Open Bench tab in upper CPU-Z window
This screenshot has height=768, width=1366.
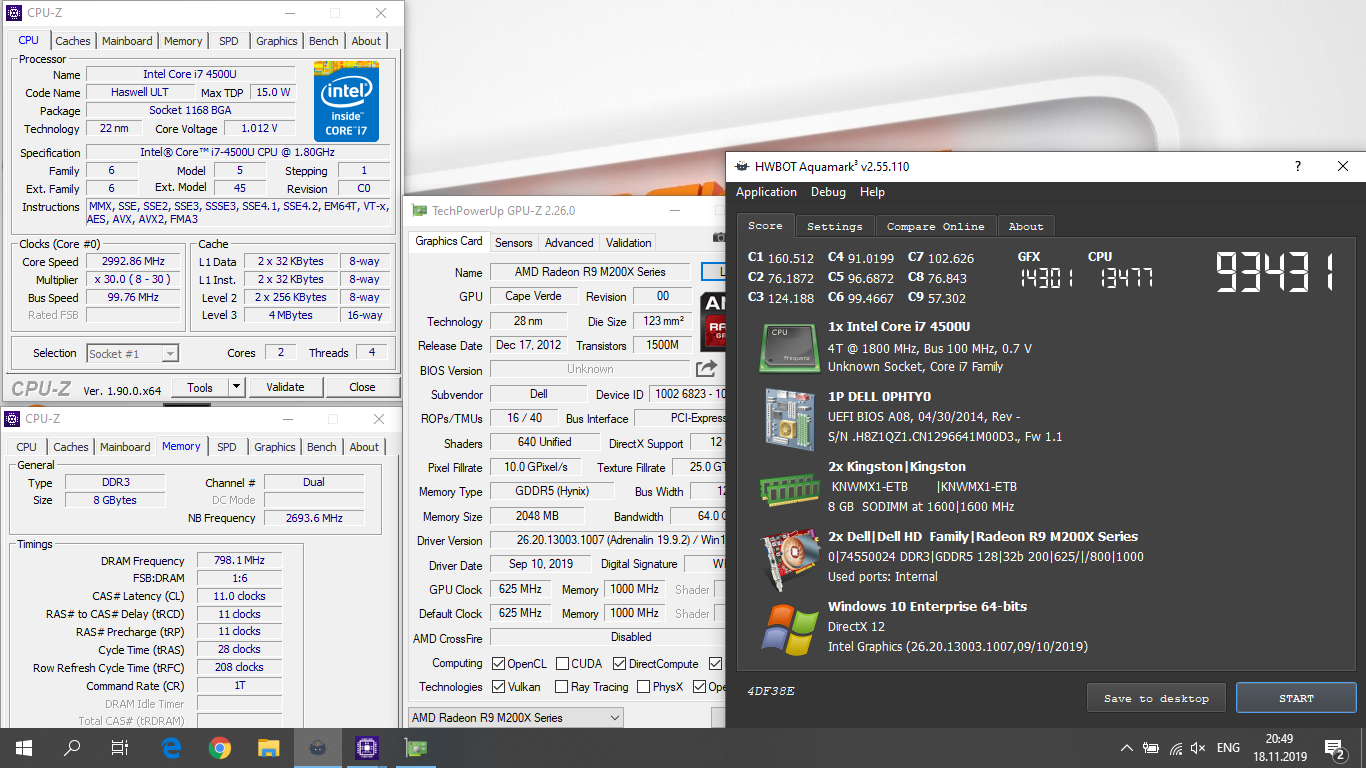point(323,41)
